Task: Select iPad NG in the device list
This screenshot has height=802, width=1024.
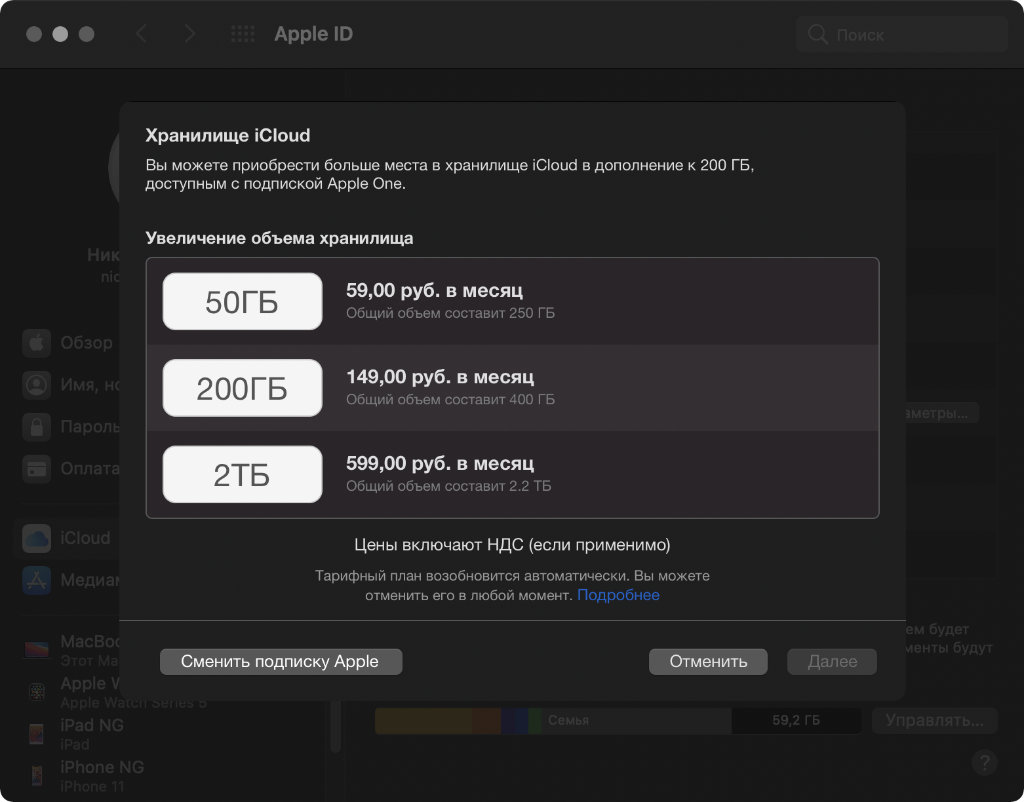Action: pos(91,727)
